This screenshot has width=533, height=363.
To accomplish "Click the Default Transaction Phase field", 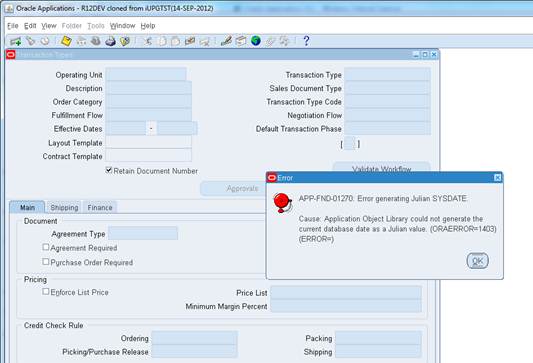I will (x=388, y=128).
